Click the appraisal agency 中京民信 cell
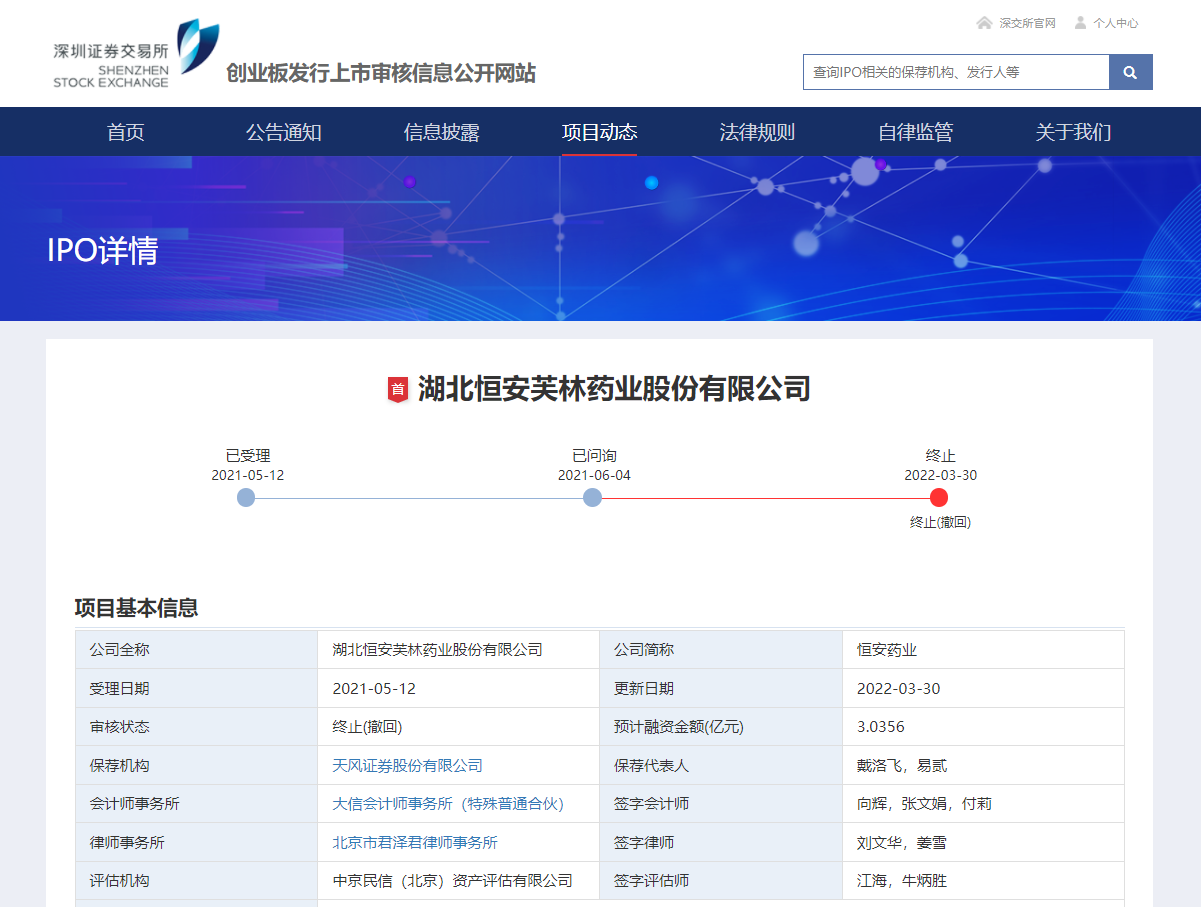The width and height of the screenshot is (1201, 907). pyautogui.click(x=458, y=881)
